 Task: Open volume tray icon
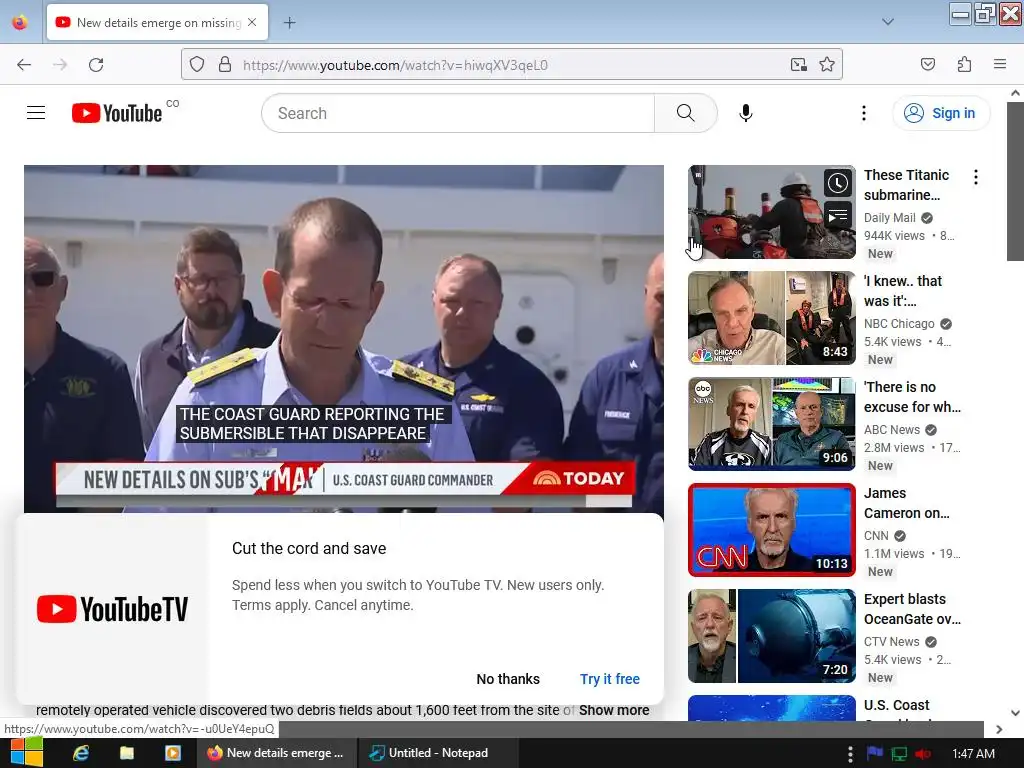923,754
